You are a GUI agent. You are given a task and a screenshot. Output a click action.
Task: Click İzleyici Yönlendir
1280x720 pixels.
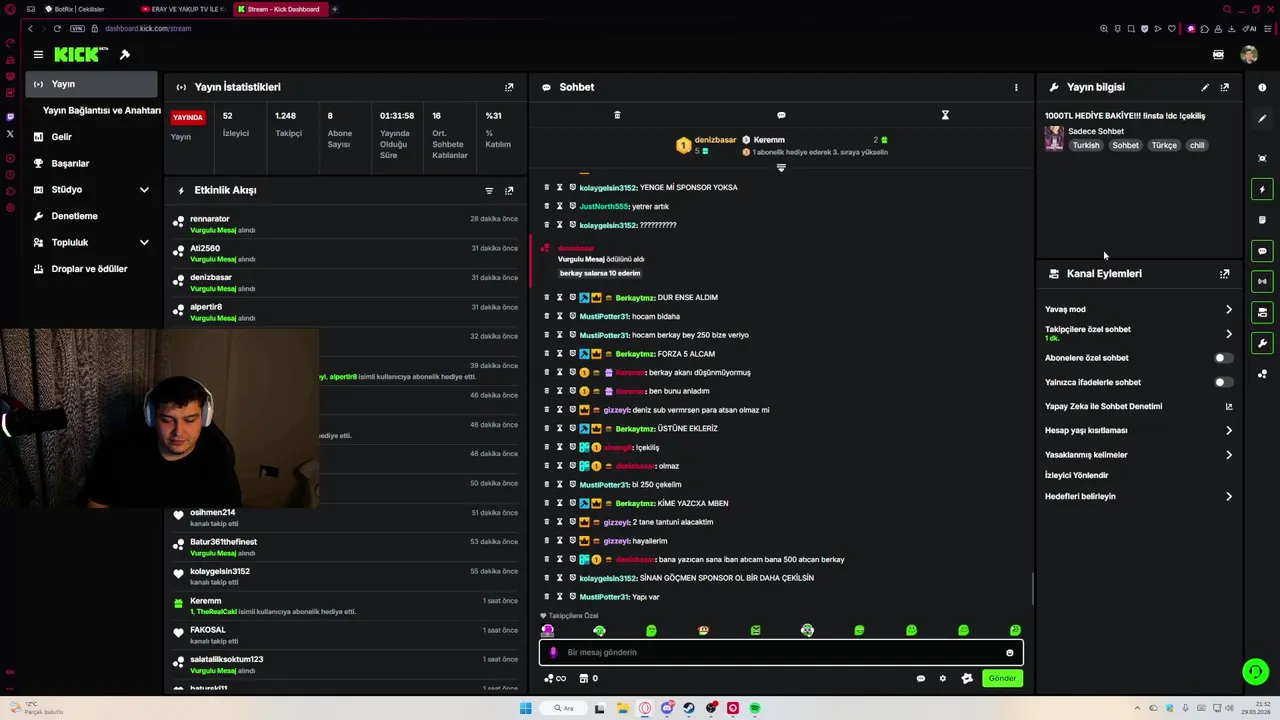1076,475
